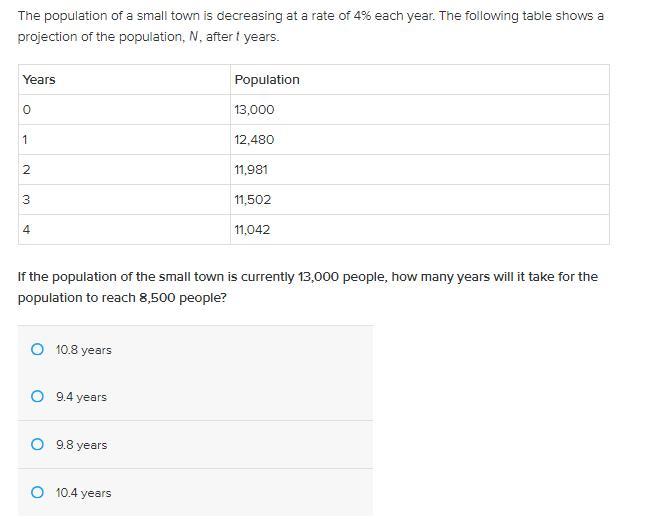
Task: Choose the 9.4 years radio option
Action: (37, 396)
